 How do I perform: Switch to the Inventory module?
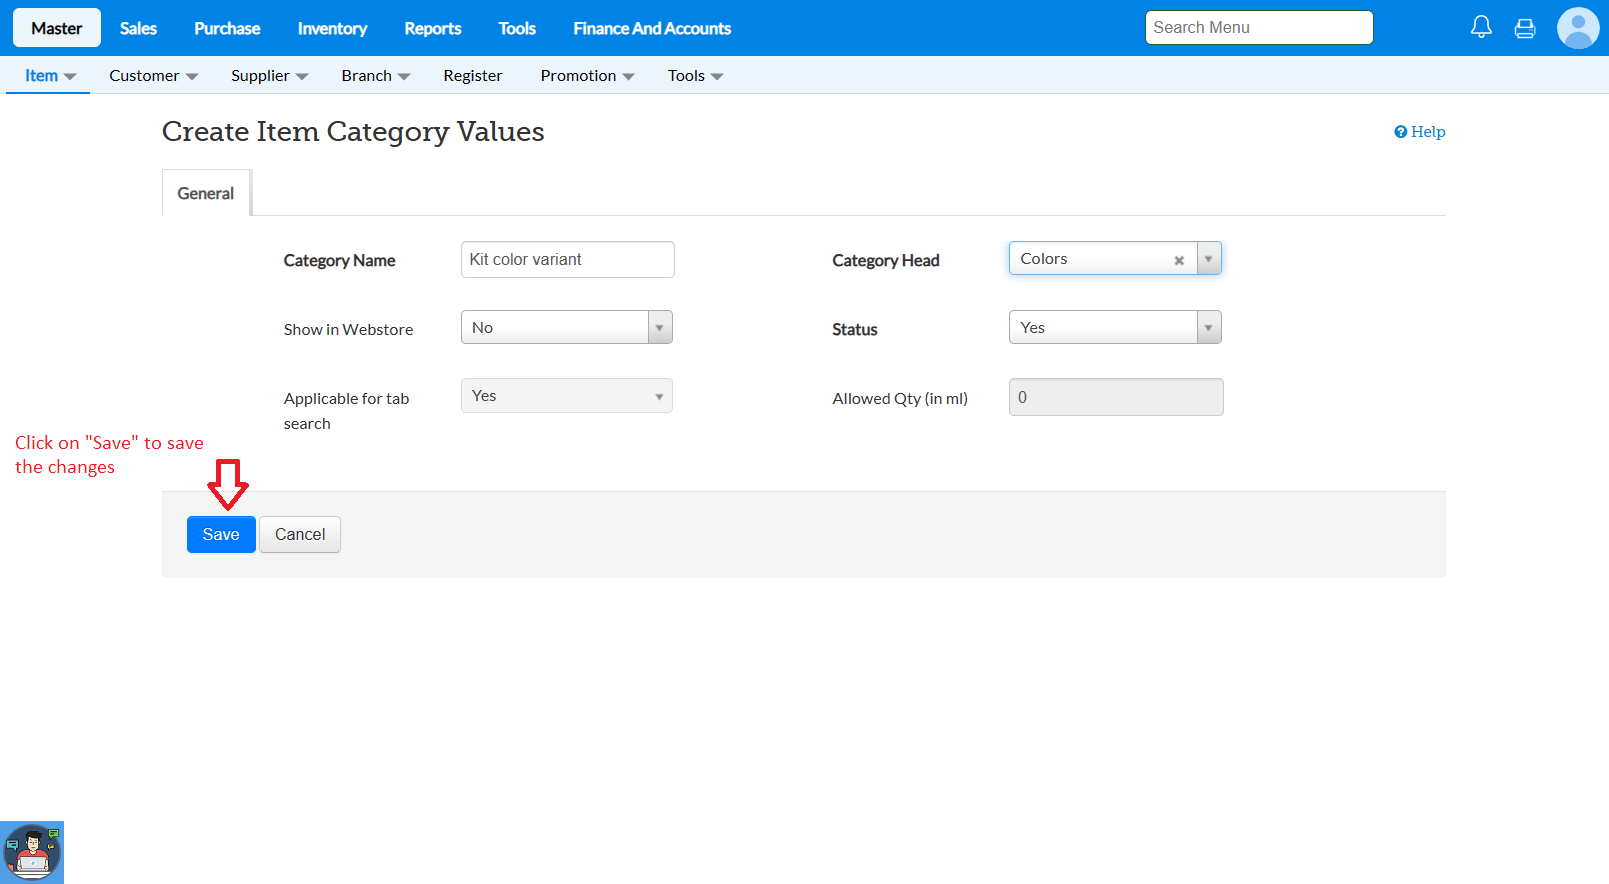coord(332,28)
